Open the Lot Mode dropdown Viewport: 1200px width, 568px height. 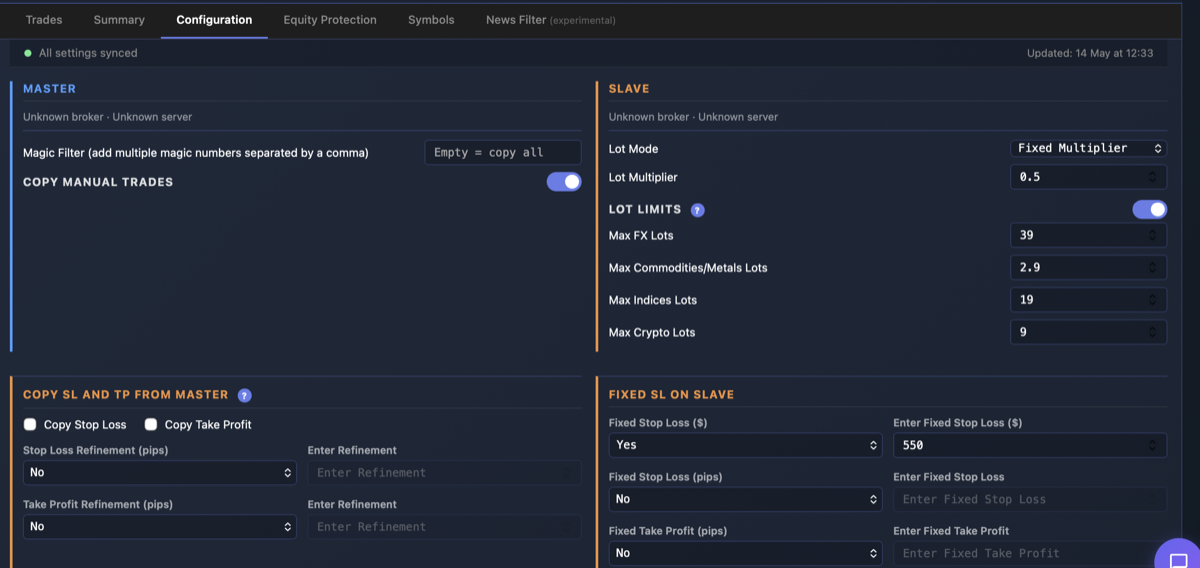[1088, 148]
